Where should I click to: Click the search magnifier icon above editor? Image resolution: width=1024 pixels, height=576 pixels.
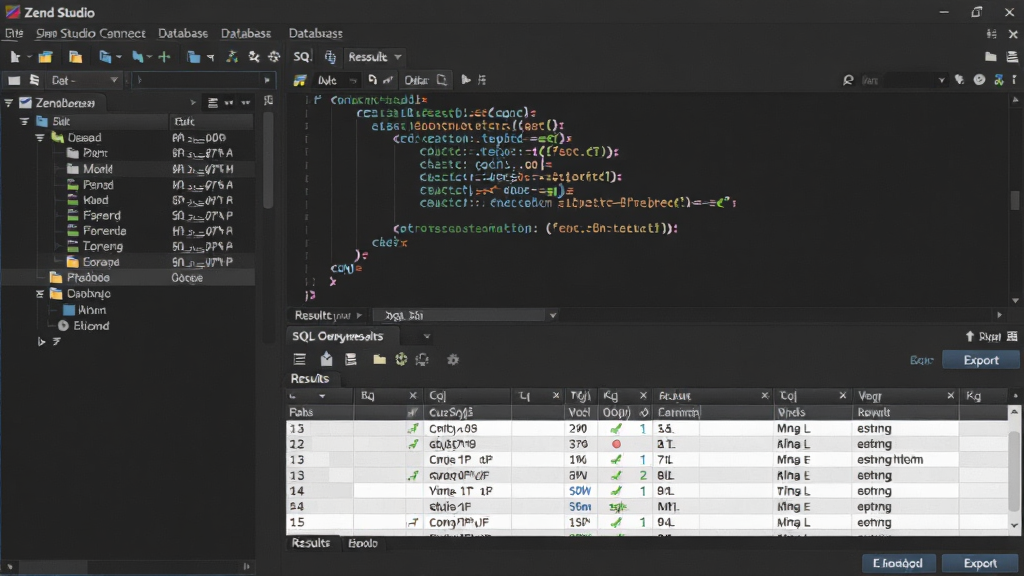pos(848,80)
